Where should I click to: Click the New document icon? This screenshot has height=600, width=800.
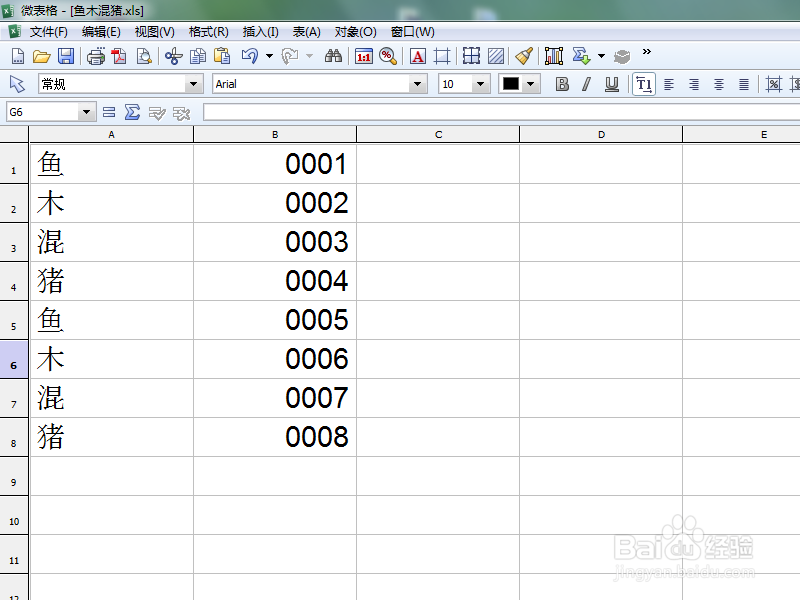pos(17,56)
